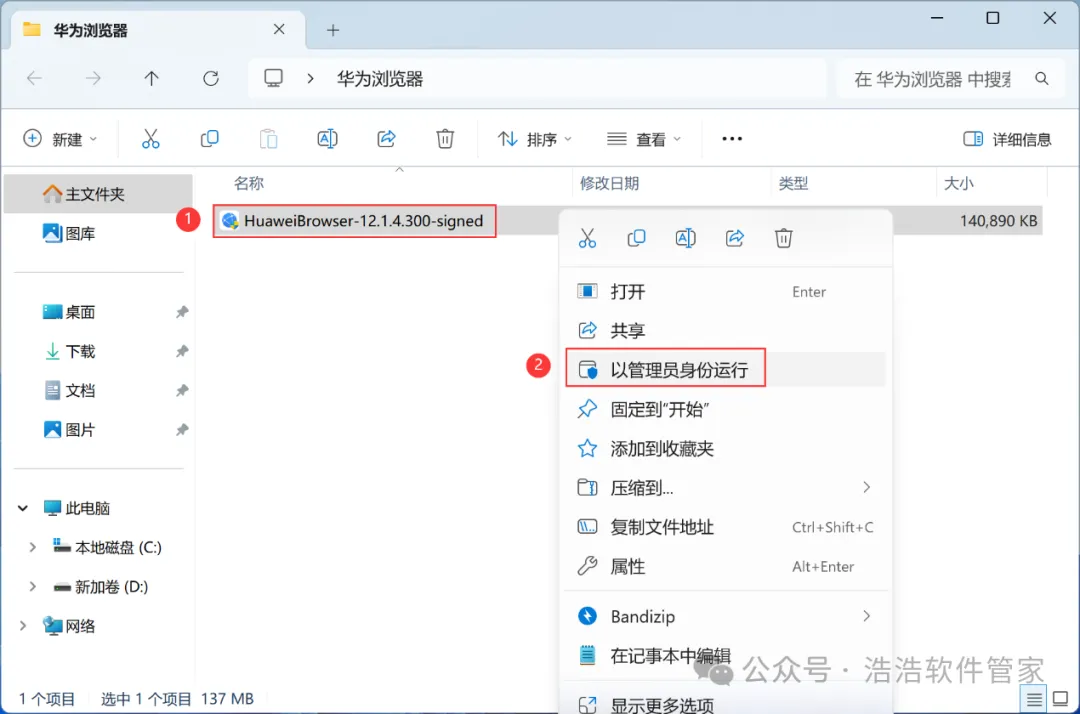Click the Copy icon in the toolbar
Screen dimensions: 1080x714
tap(209, 139)
